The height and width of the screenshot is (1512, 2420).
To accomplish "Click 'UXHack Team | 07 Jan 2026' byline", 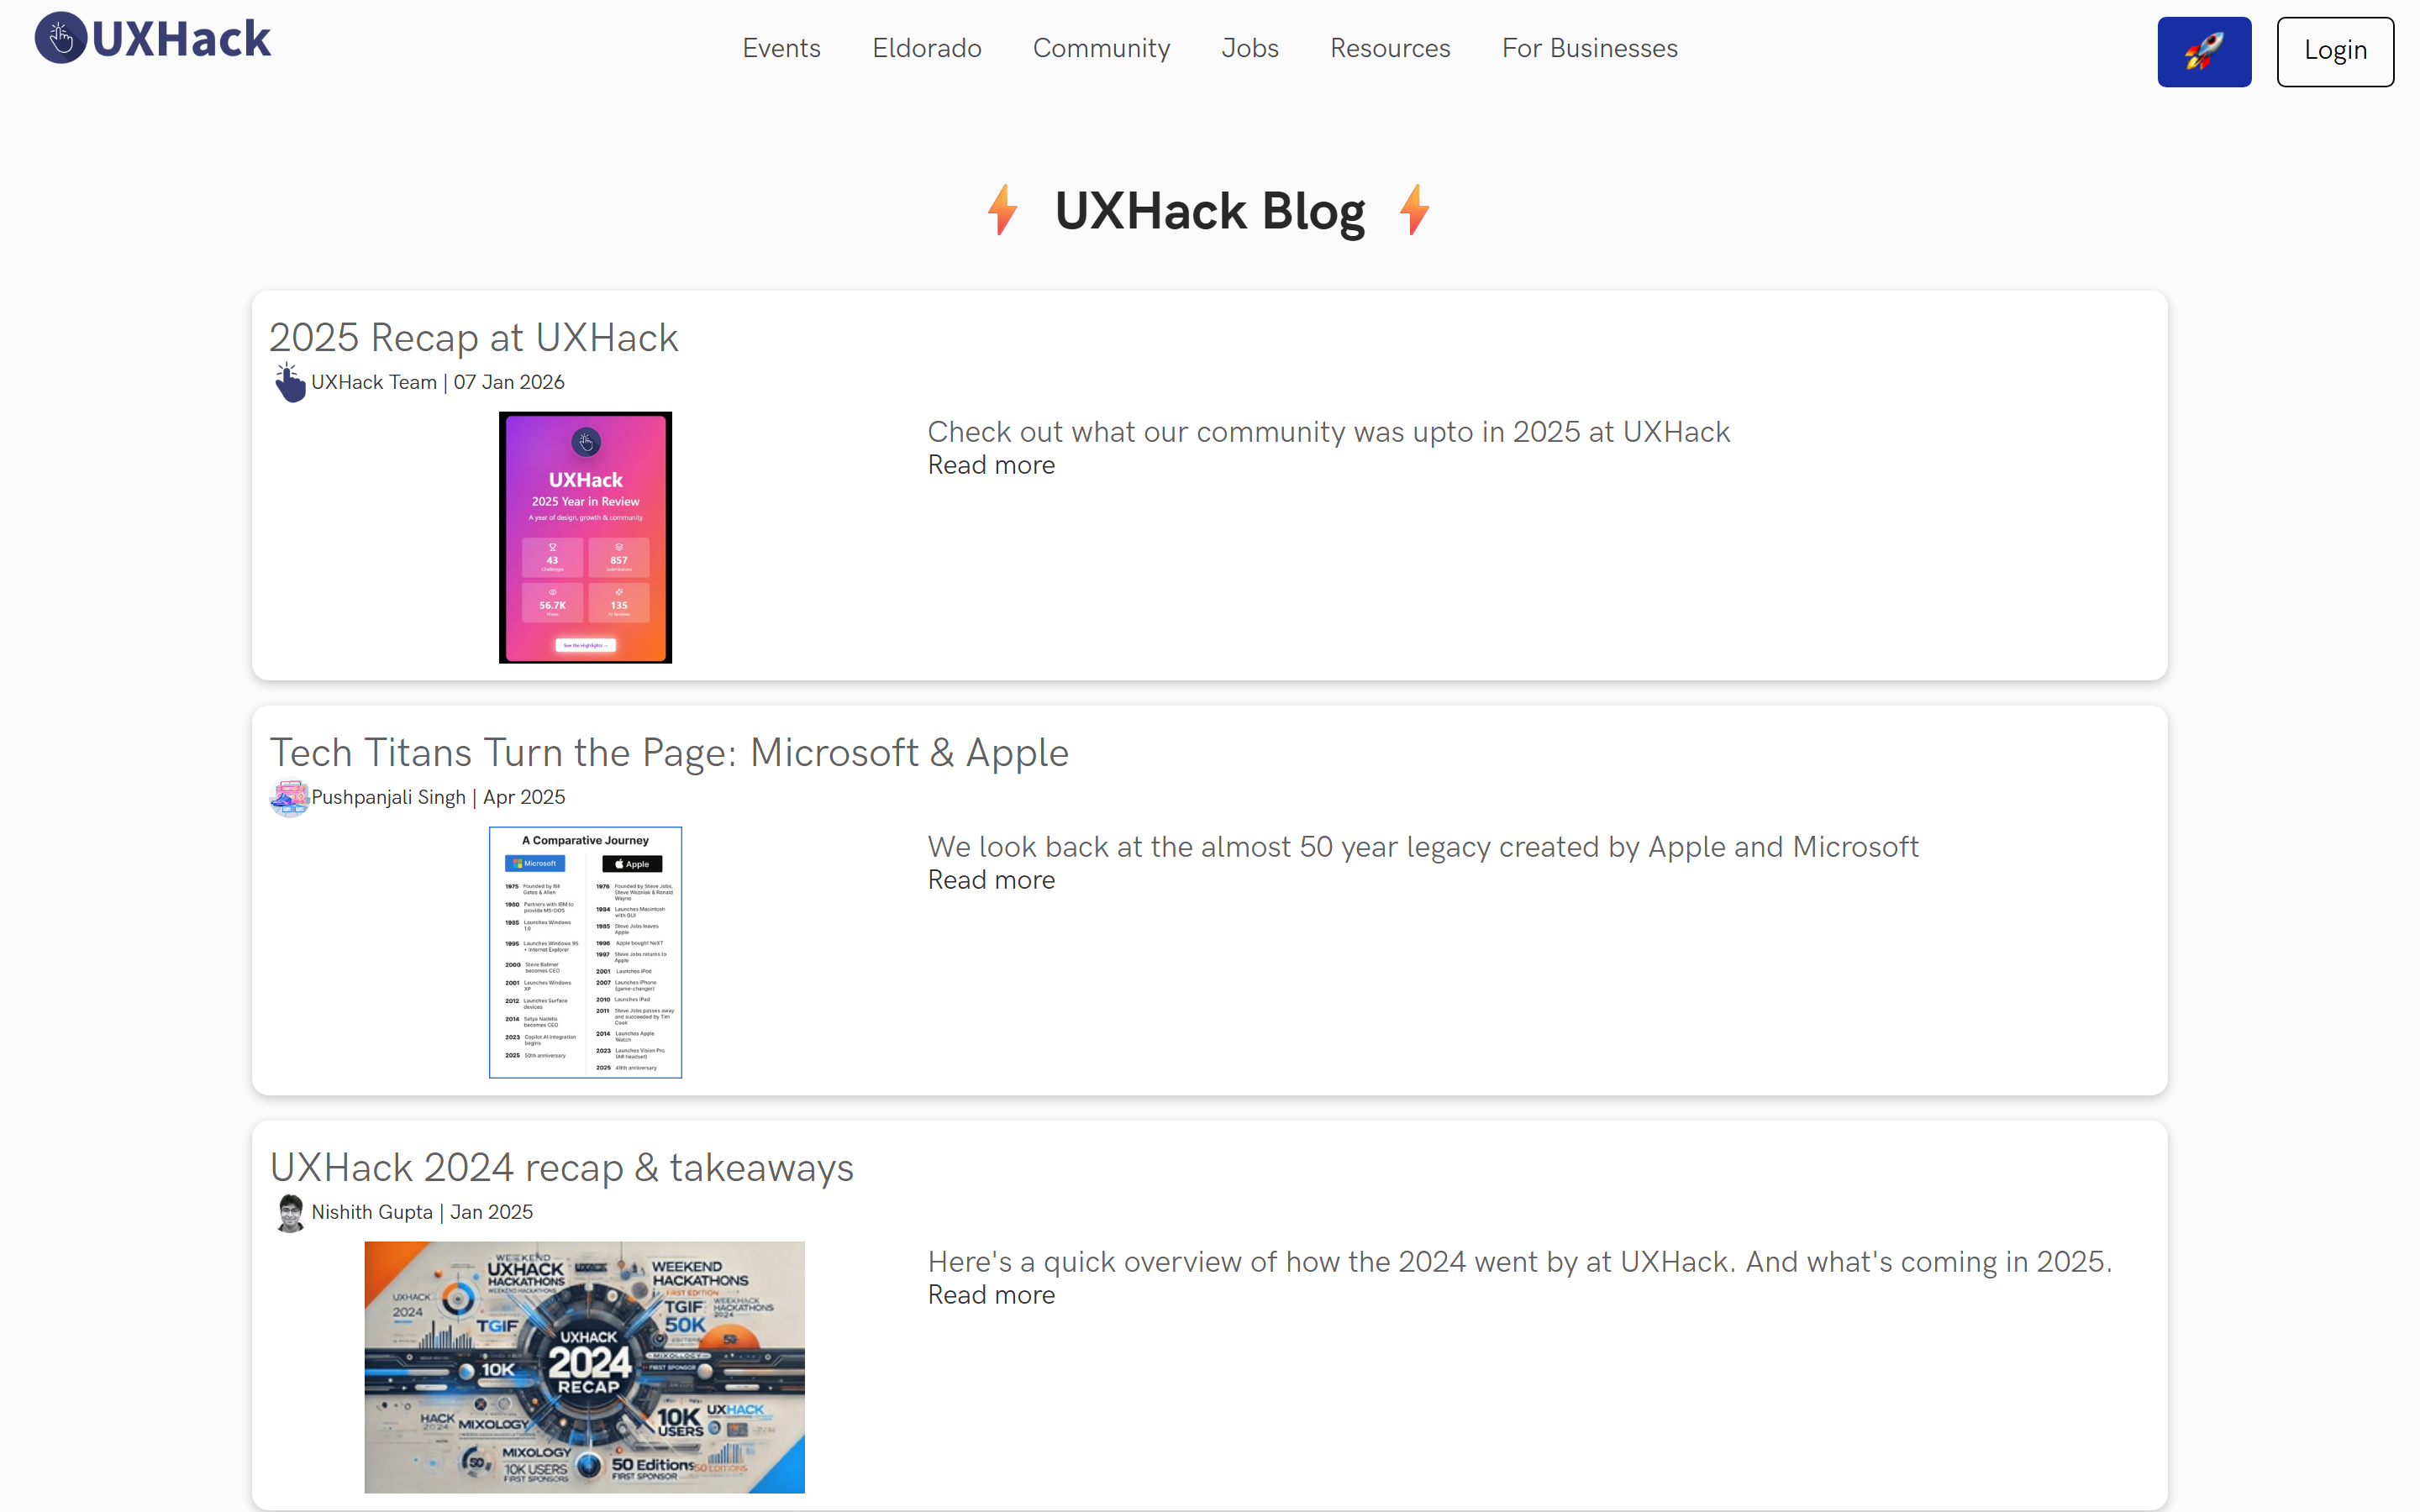I will (x=437, y=382).
